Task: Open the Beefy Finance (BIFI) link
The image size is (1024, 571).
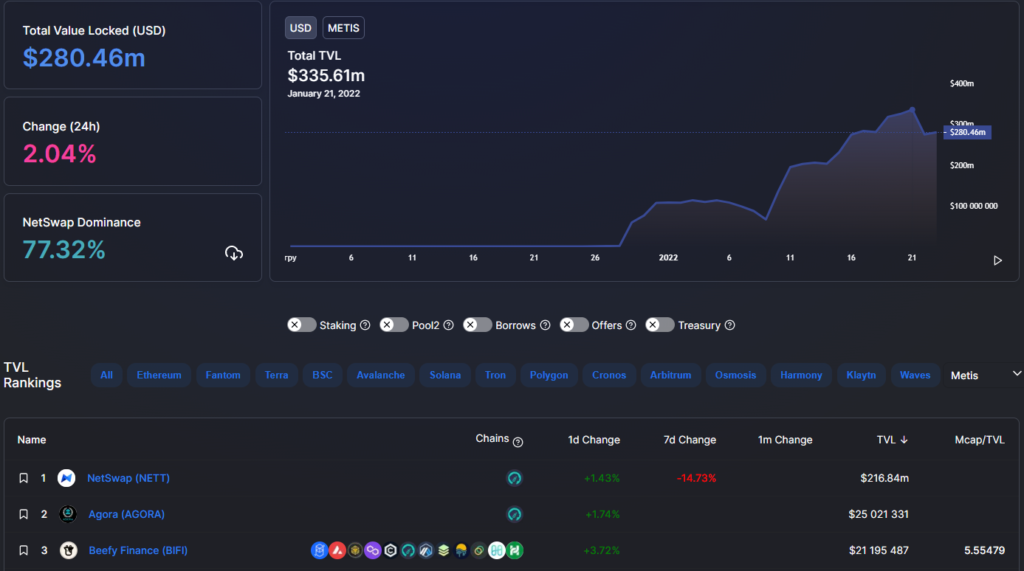Action: [x=138, y=550]
